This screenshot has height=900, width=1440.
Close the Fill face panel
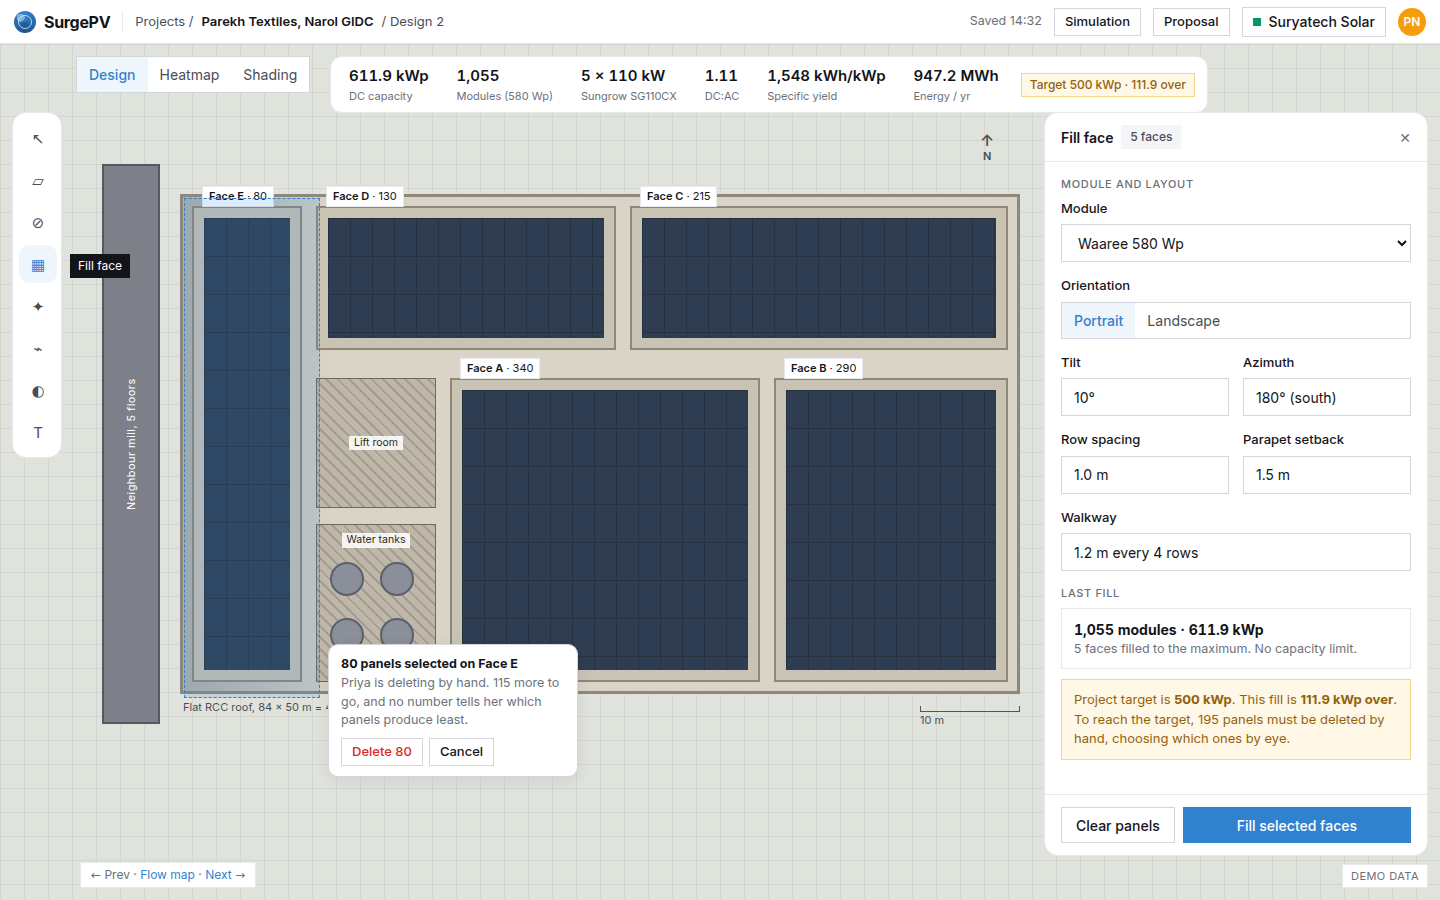coord(1405,138)
